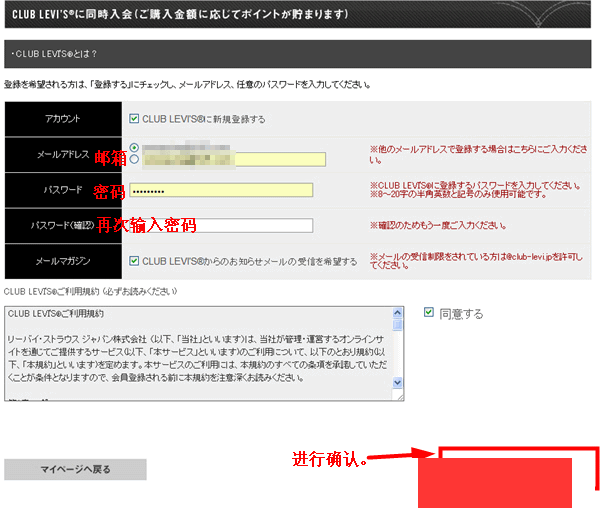The image size is (600, 513).
Task: Toggle the CLUB LEVI'S new registration checkbox
Action: click(x=134, y=119)
